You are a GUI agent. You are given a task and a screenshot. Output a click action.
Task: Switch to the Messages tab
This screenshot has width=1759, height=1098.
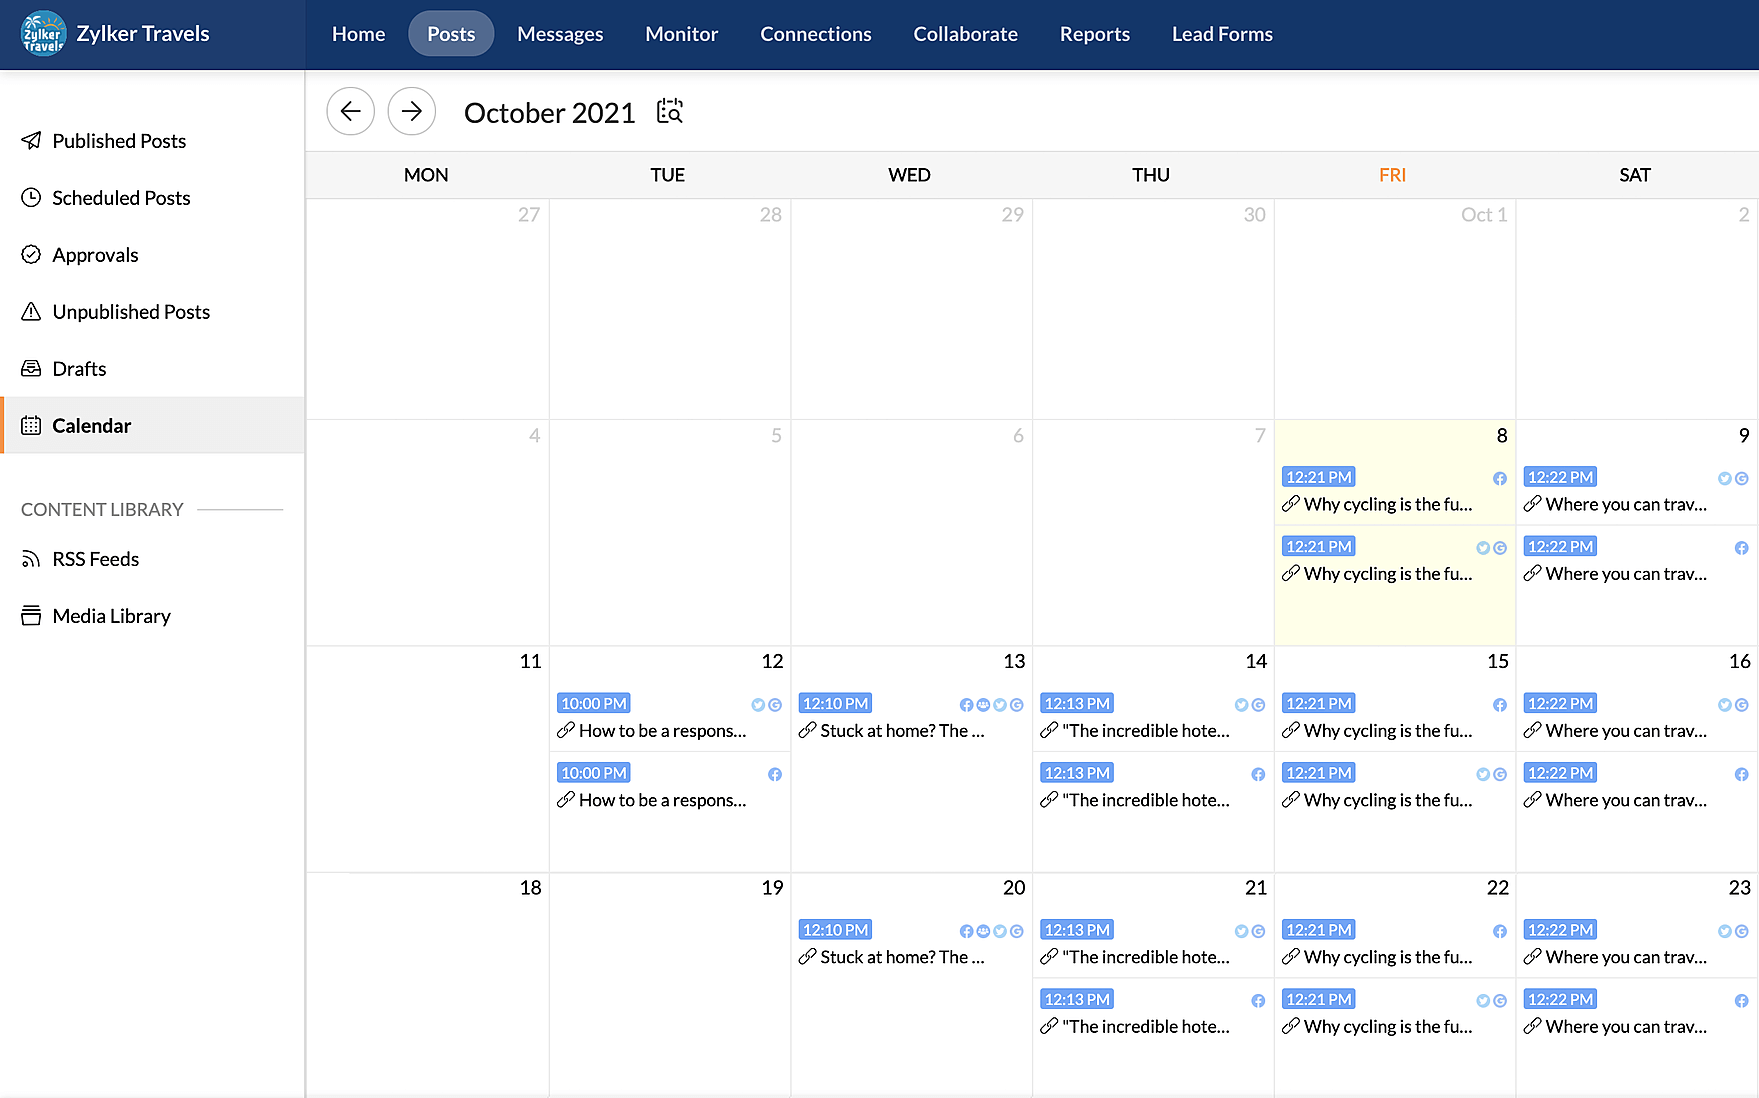coord(560,34)
